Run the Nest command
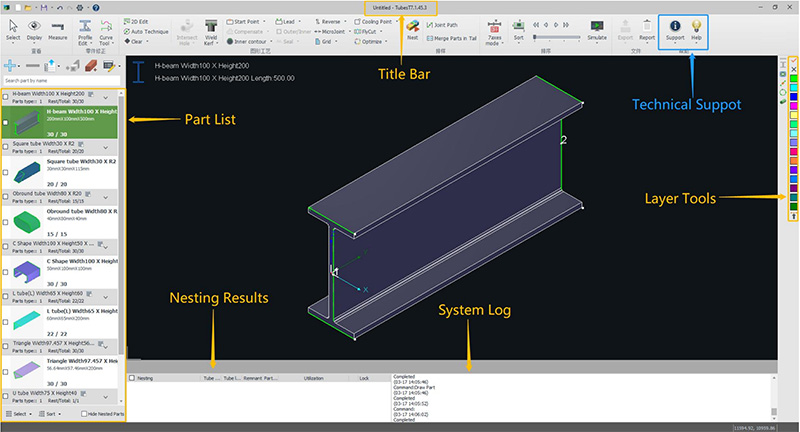Image resolution: width=800 pixels, height=432 pixels. (413, 28)
